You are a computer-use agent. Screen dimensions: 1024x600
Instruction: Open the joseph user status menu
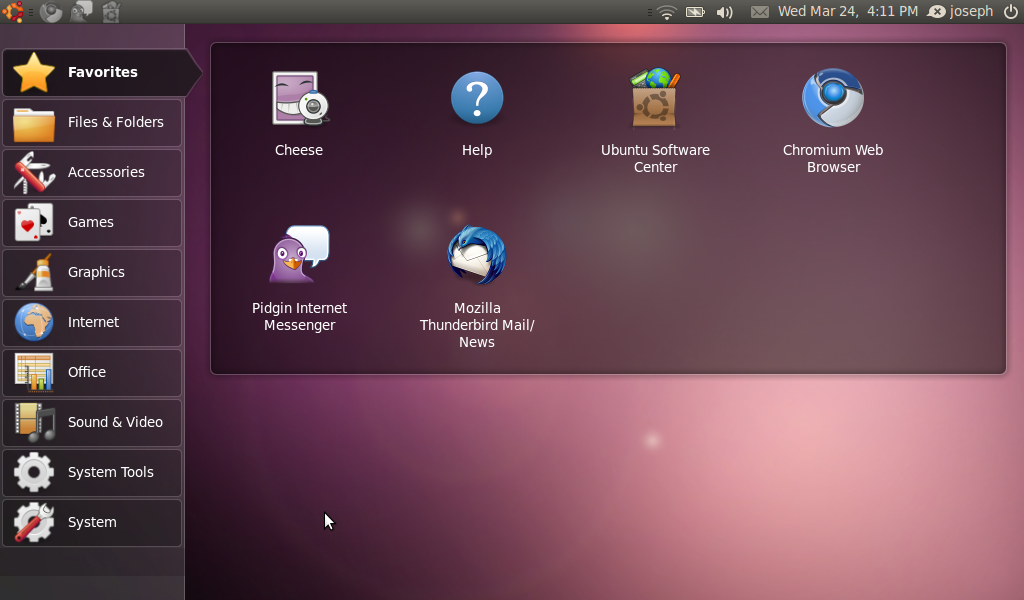[961, 12]
